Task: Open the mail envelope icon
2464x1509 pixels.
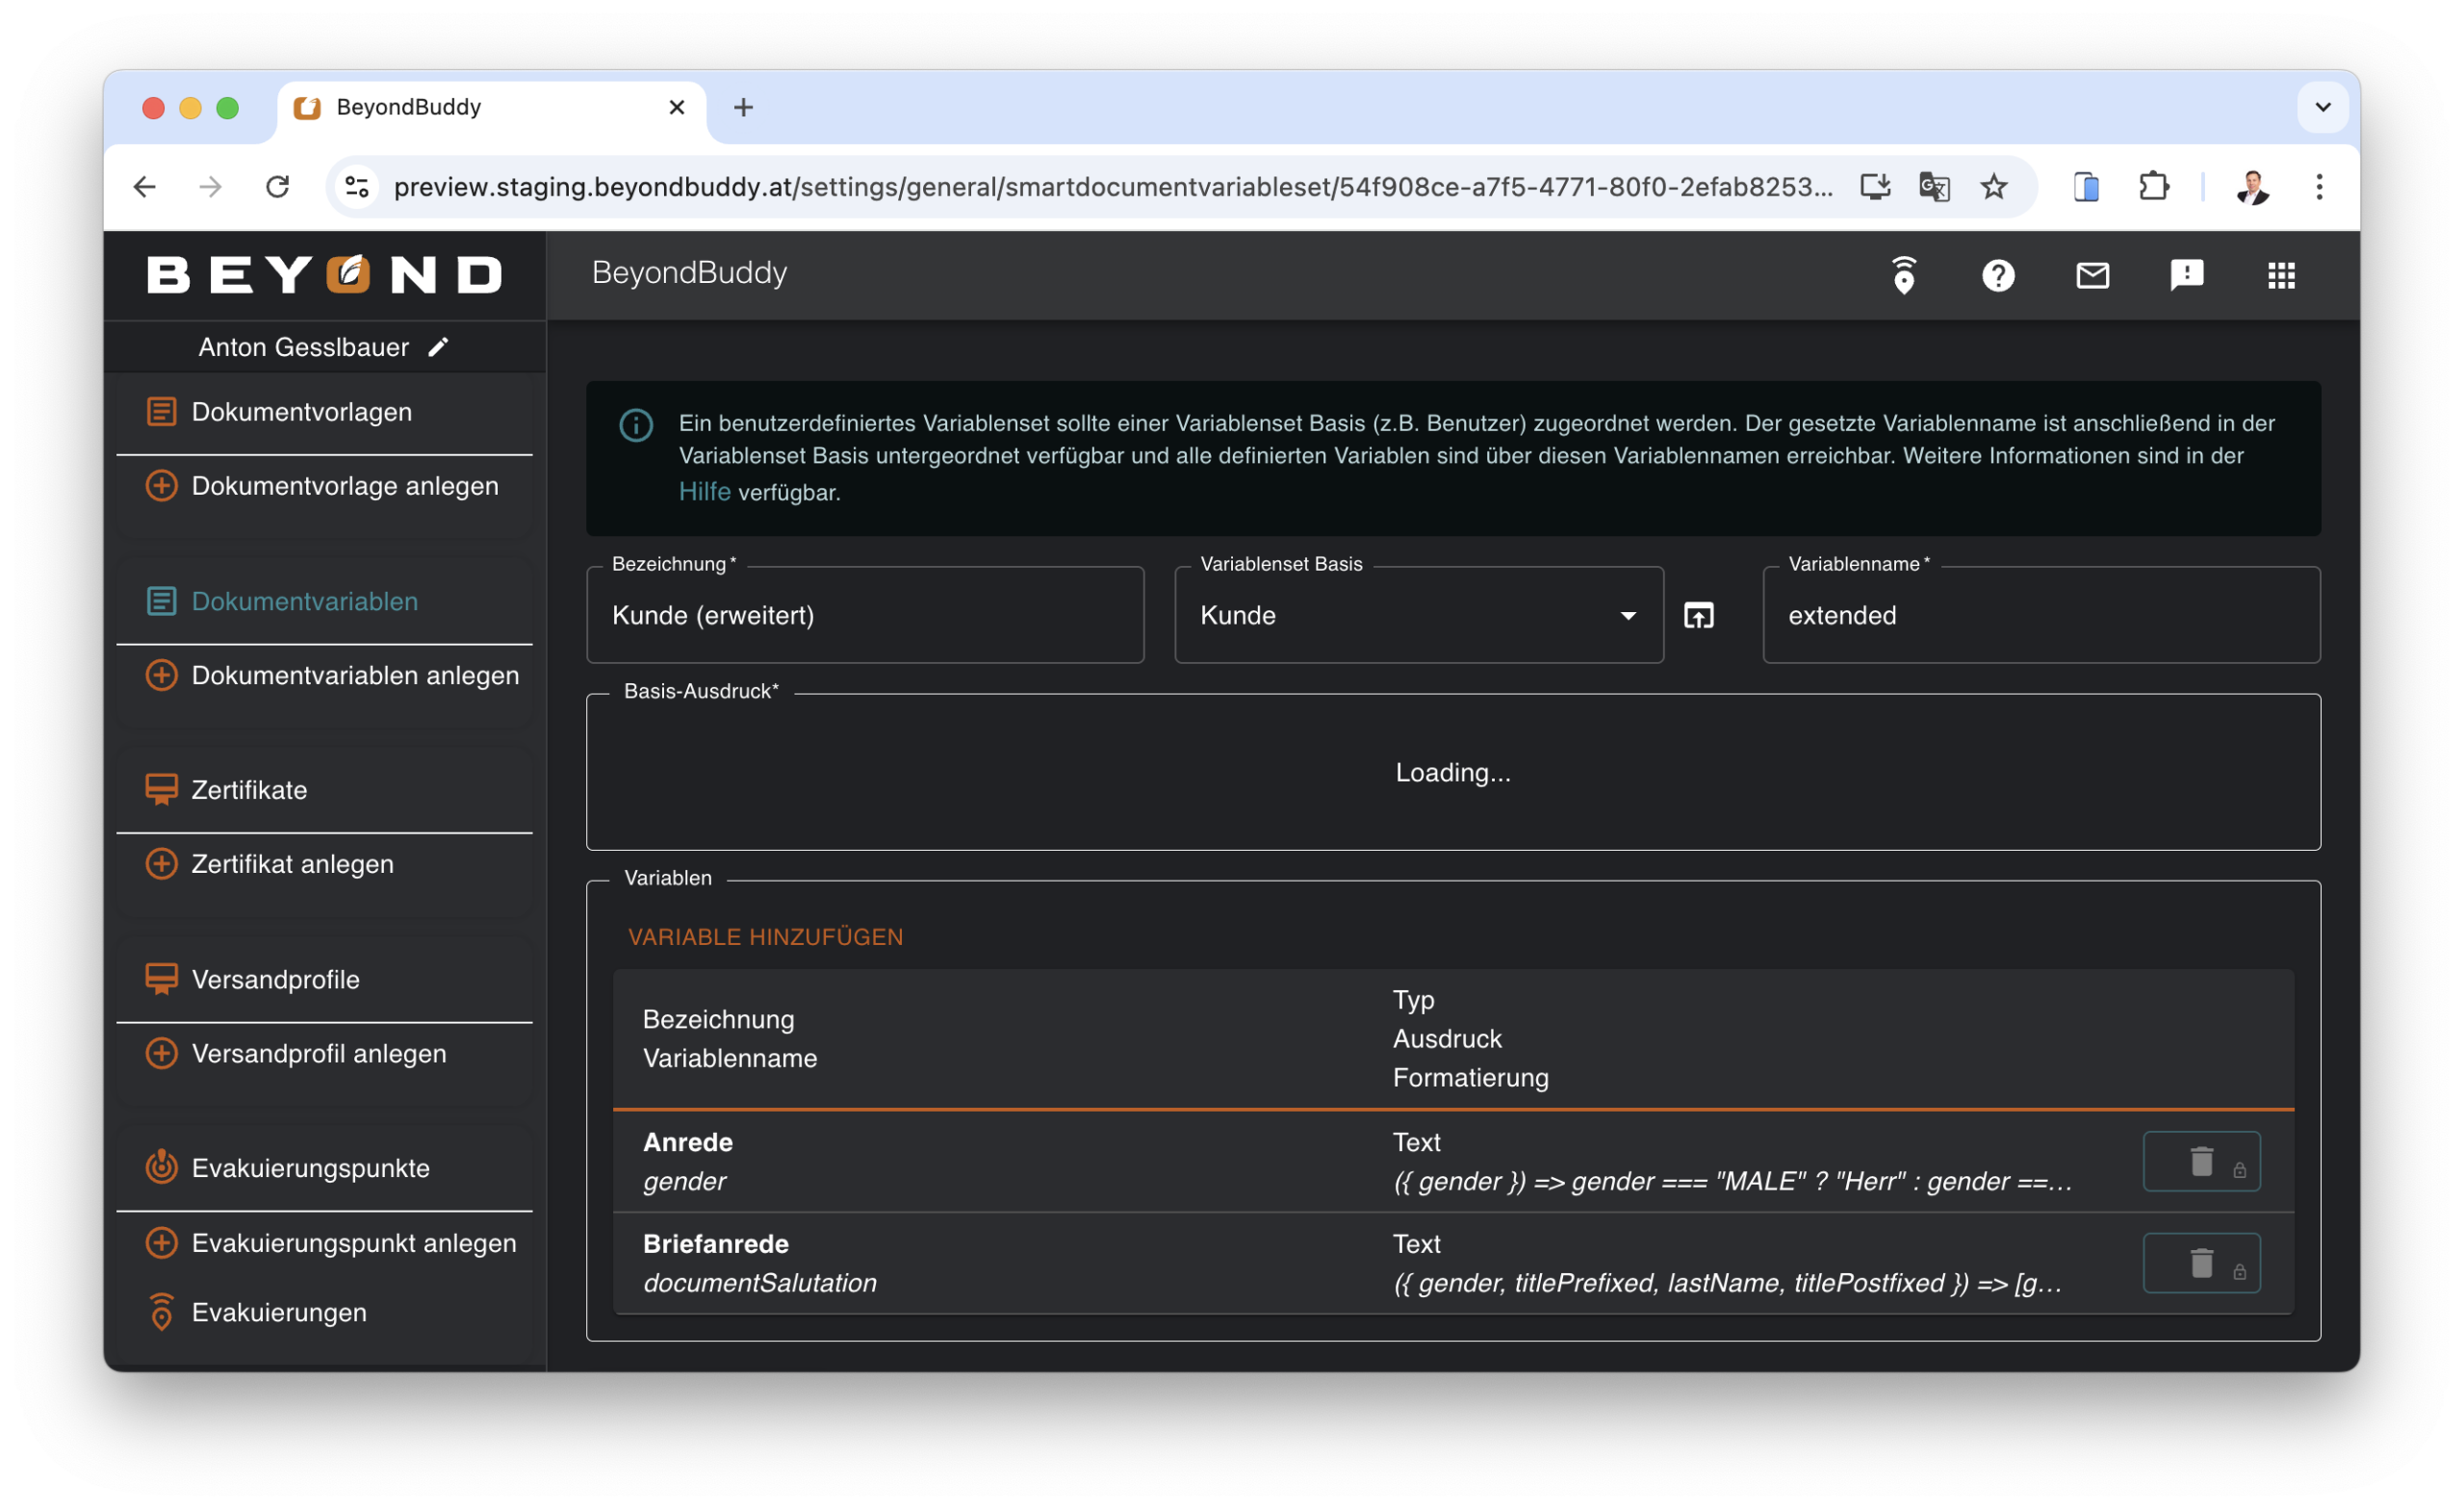Action: (2092, 275)
